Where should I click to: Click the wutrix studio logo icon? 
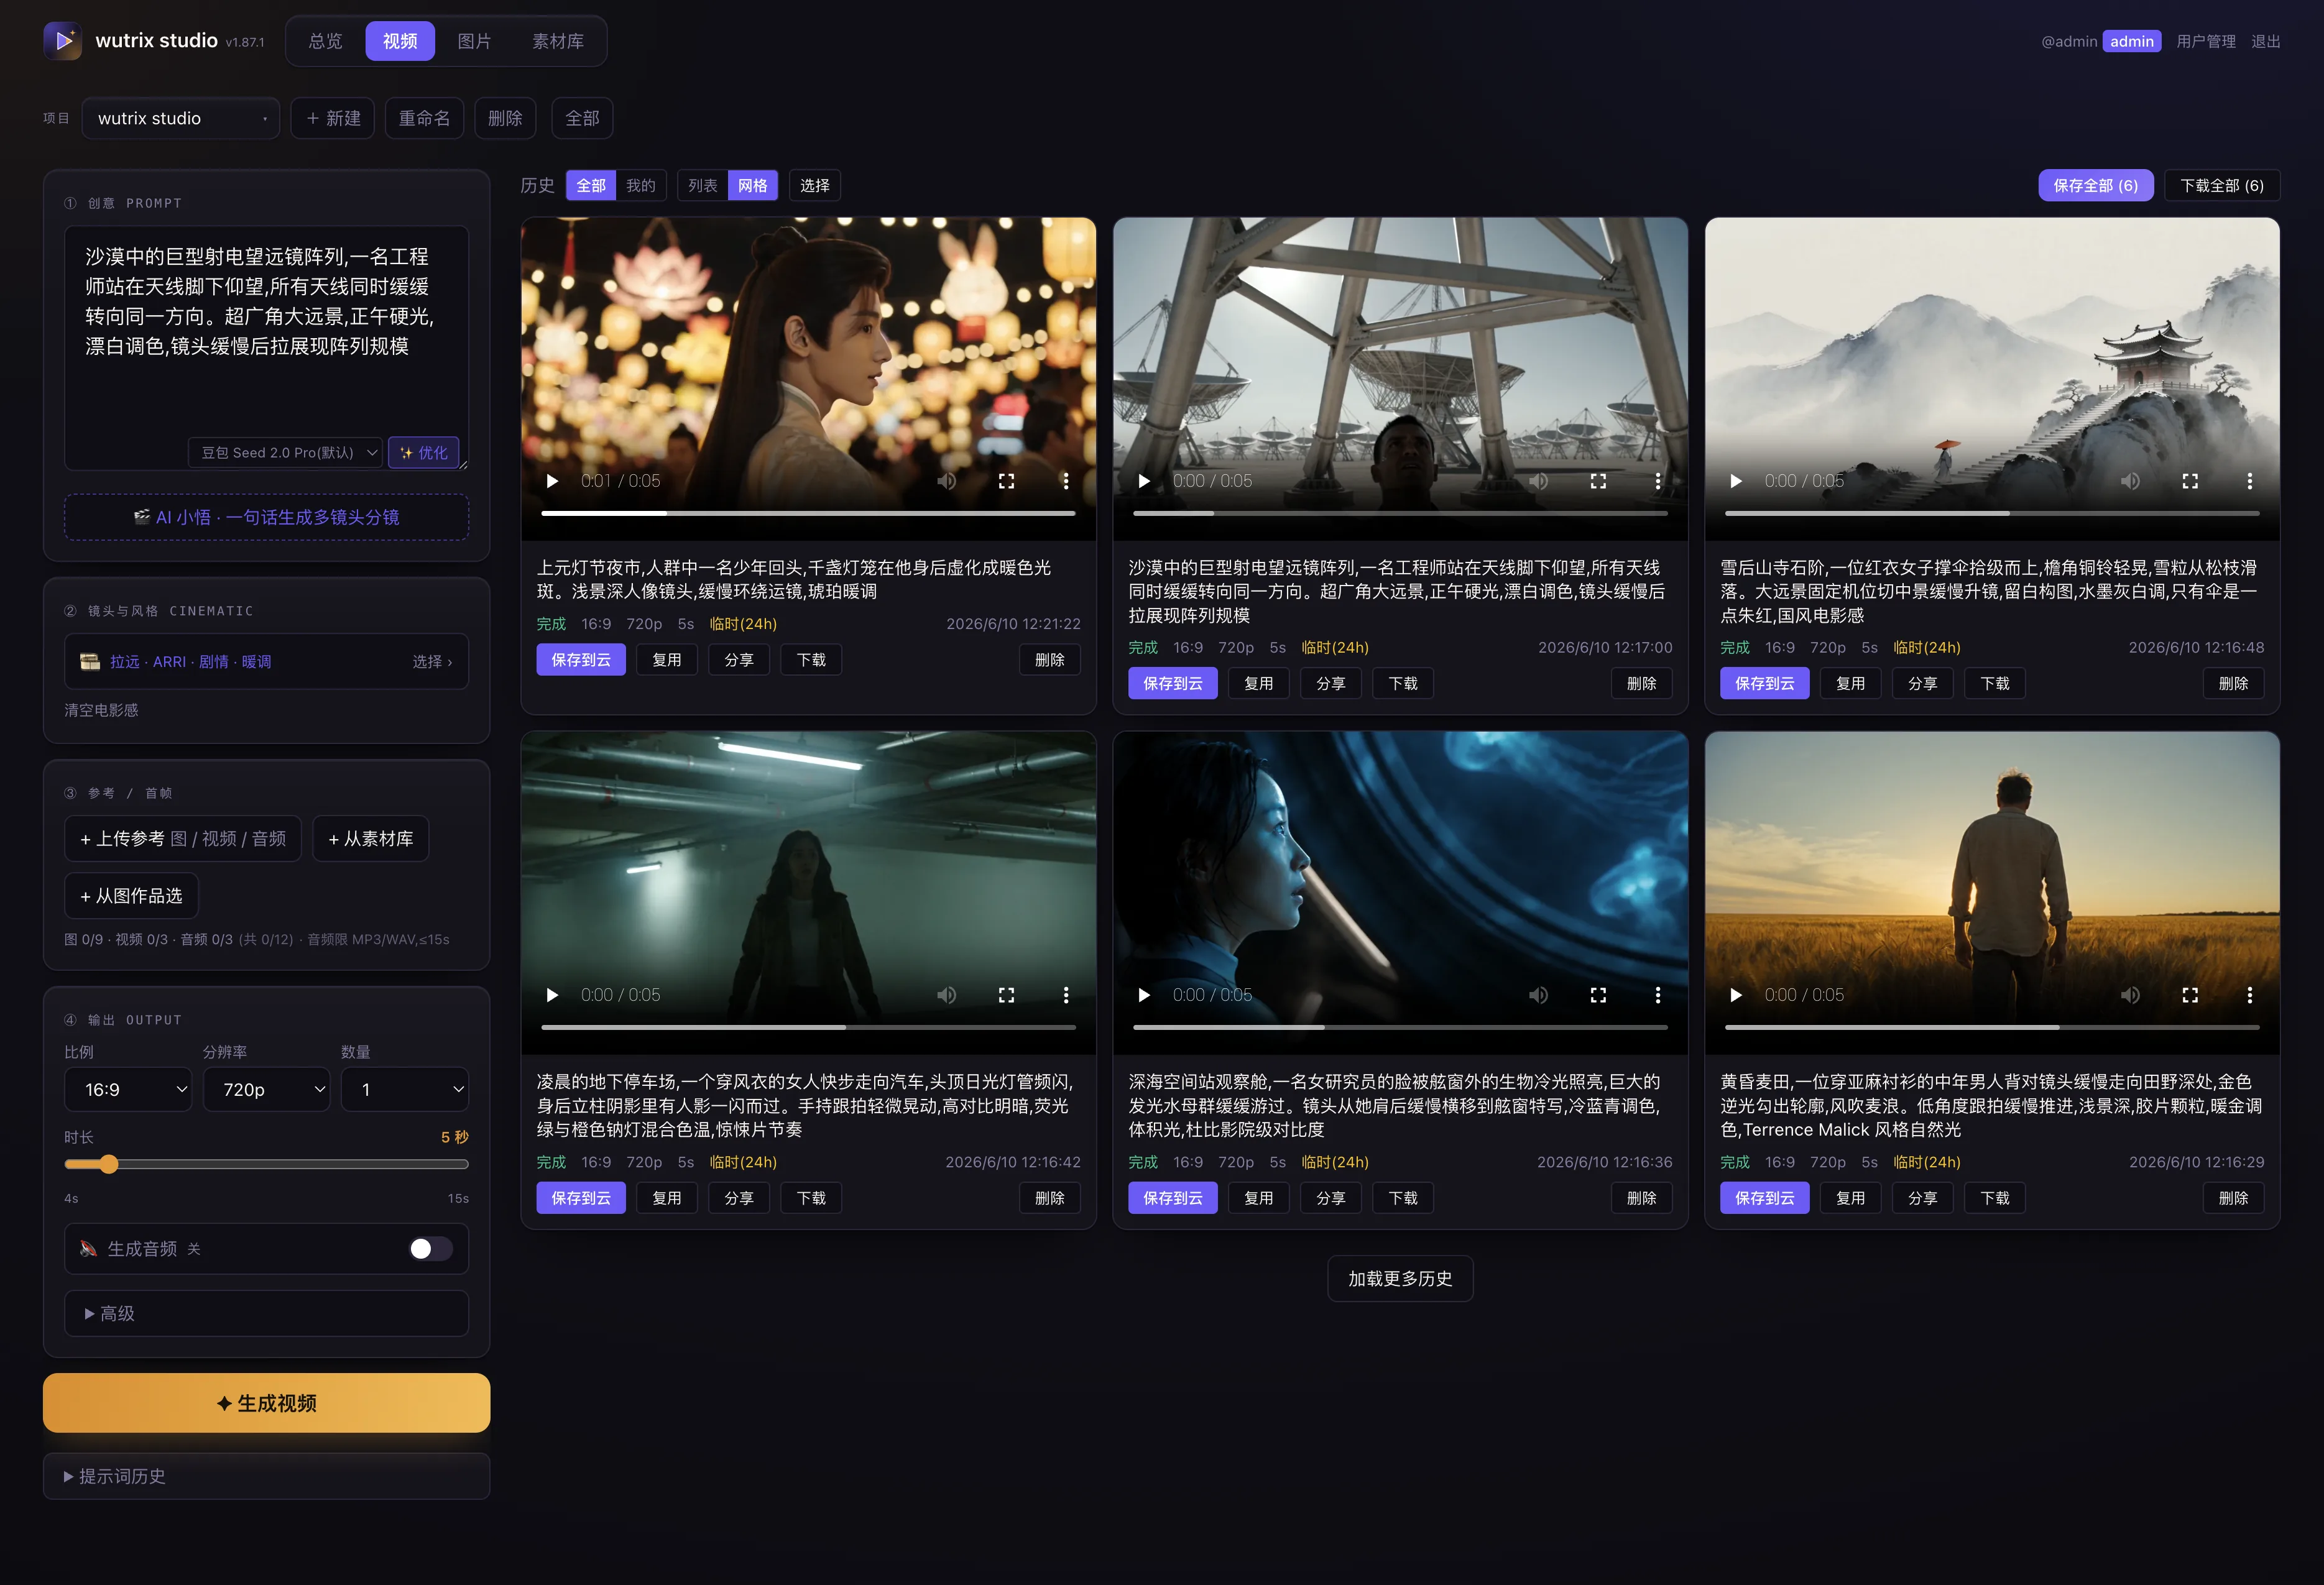click(63, 41)
